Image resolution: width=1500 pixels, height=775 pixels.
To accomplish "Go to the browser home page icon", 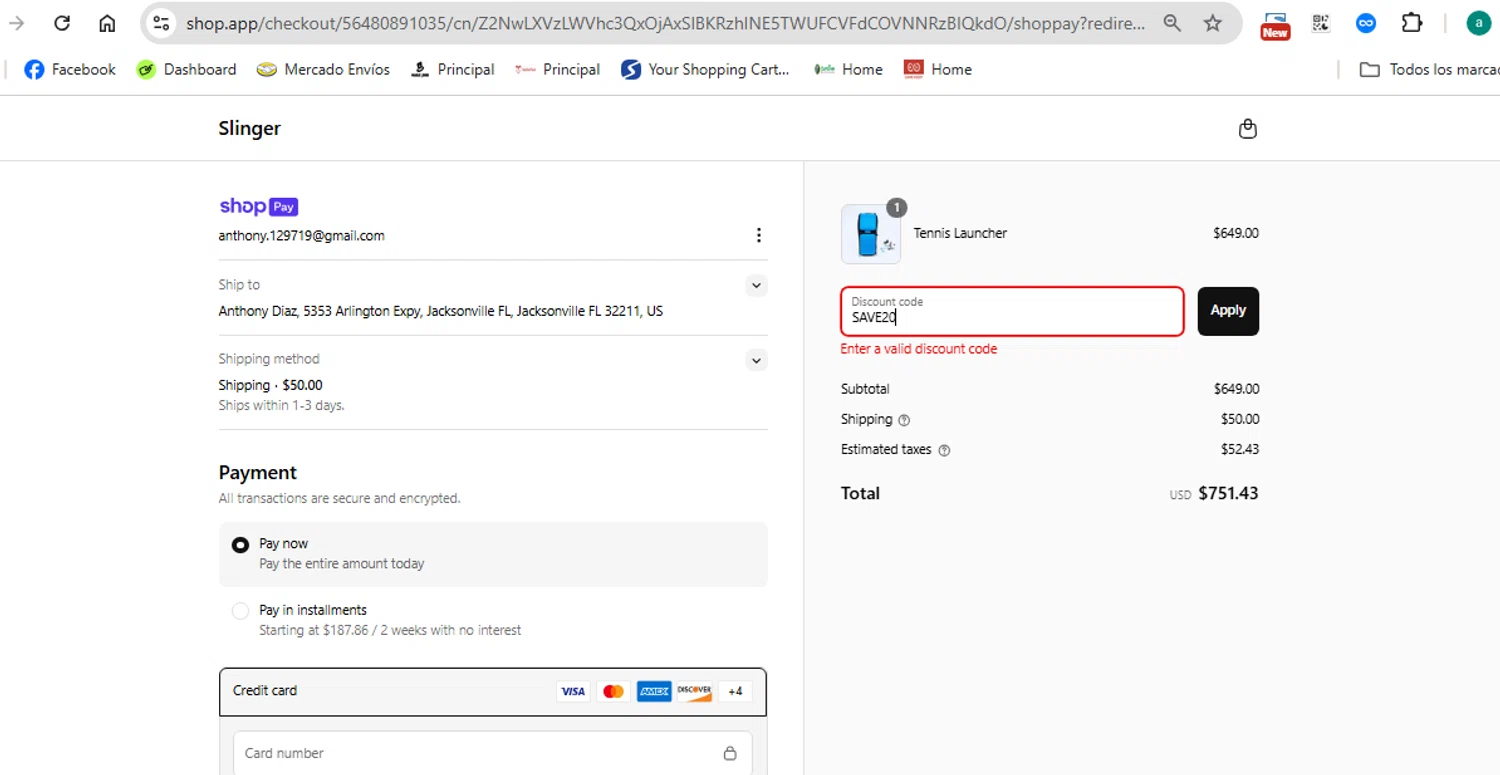I will (x=107, y=23).
